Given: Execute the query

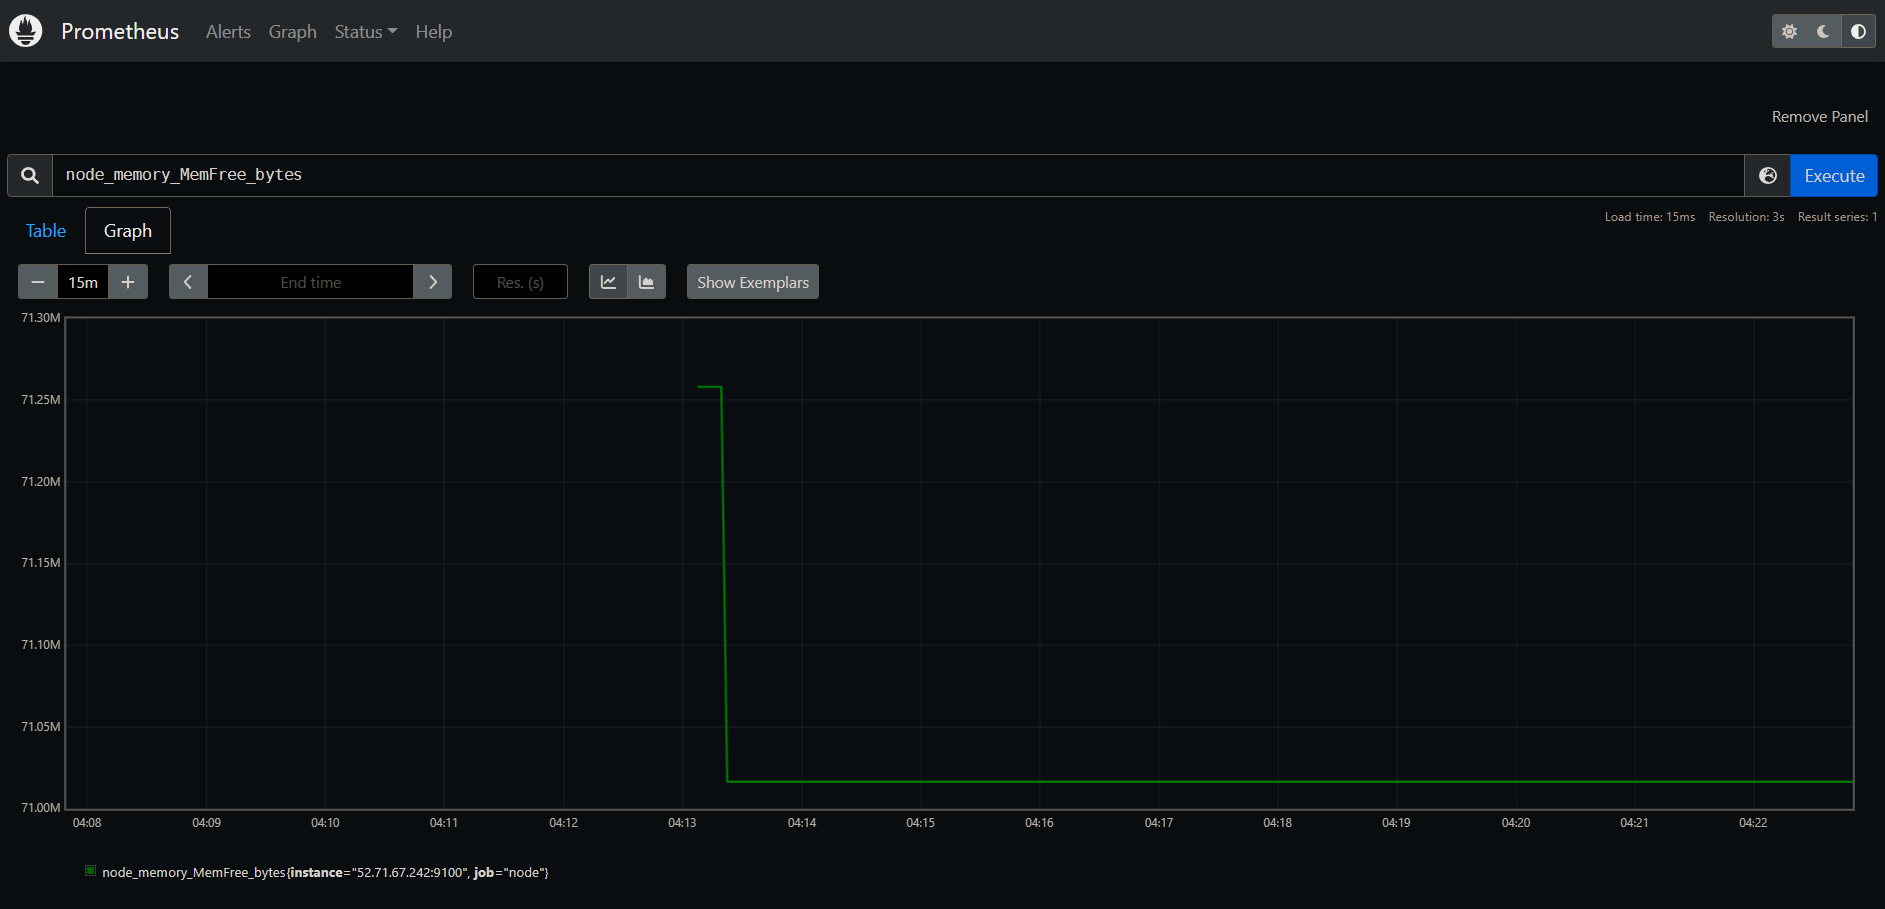Looking at the screenshot, I should [1834, 175].
